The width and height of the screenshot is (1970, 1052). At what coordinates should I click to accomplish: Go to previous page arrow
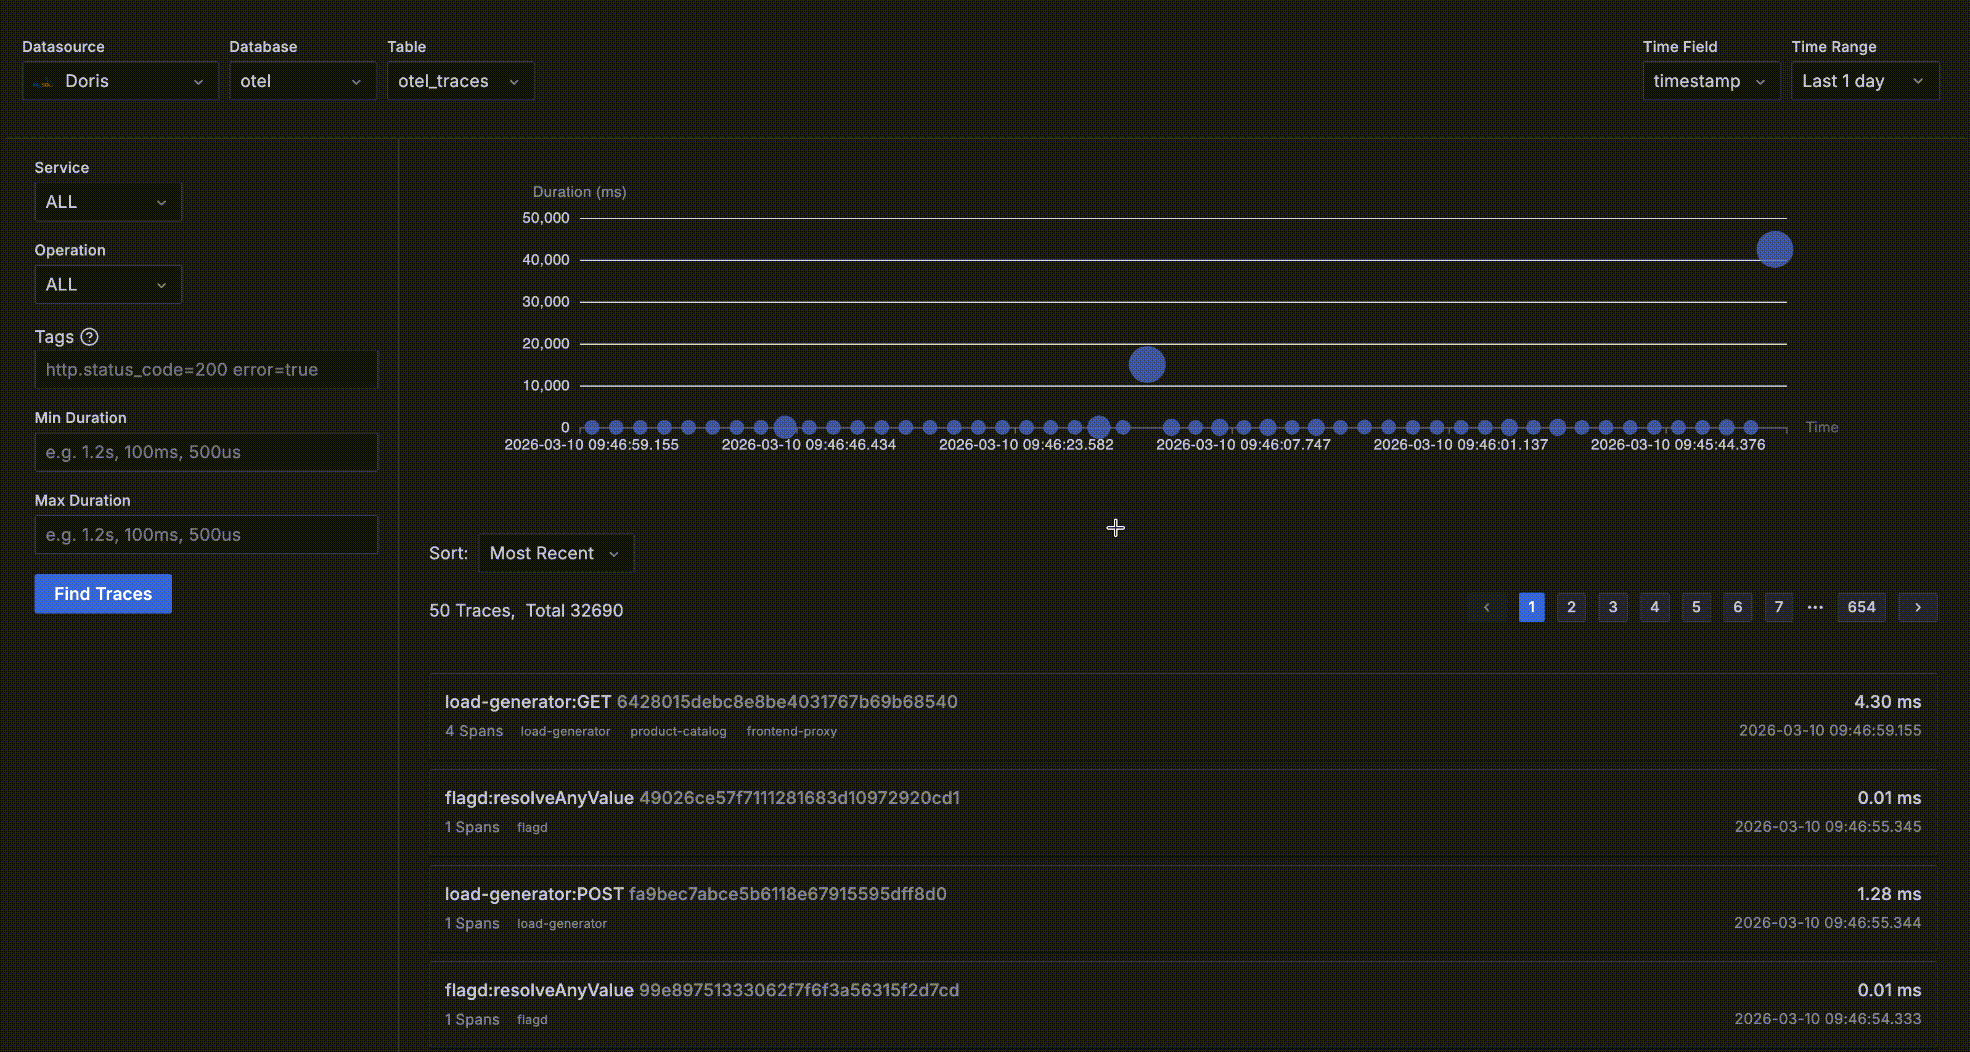click(1487, 607)
